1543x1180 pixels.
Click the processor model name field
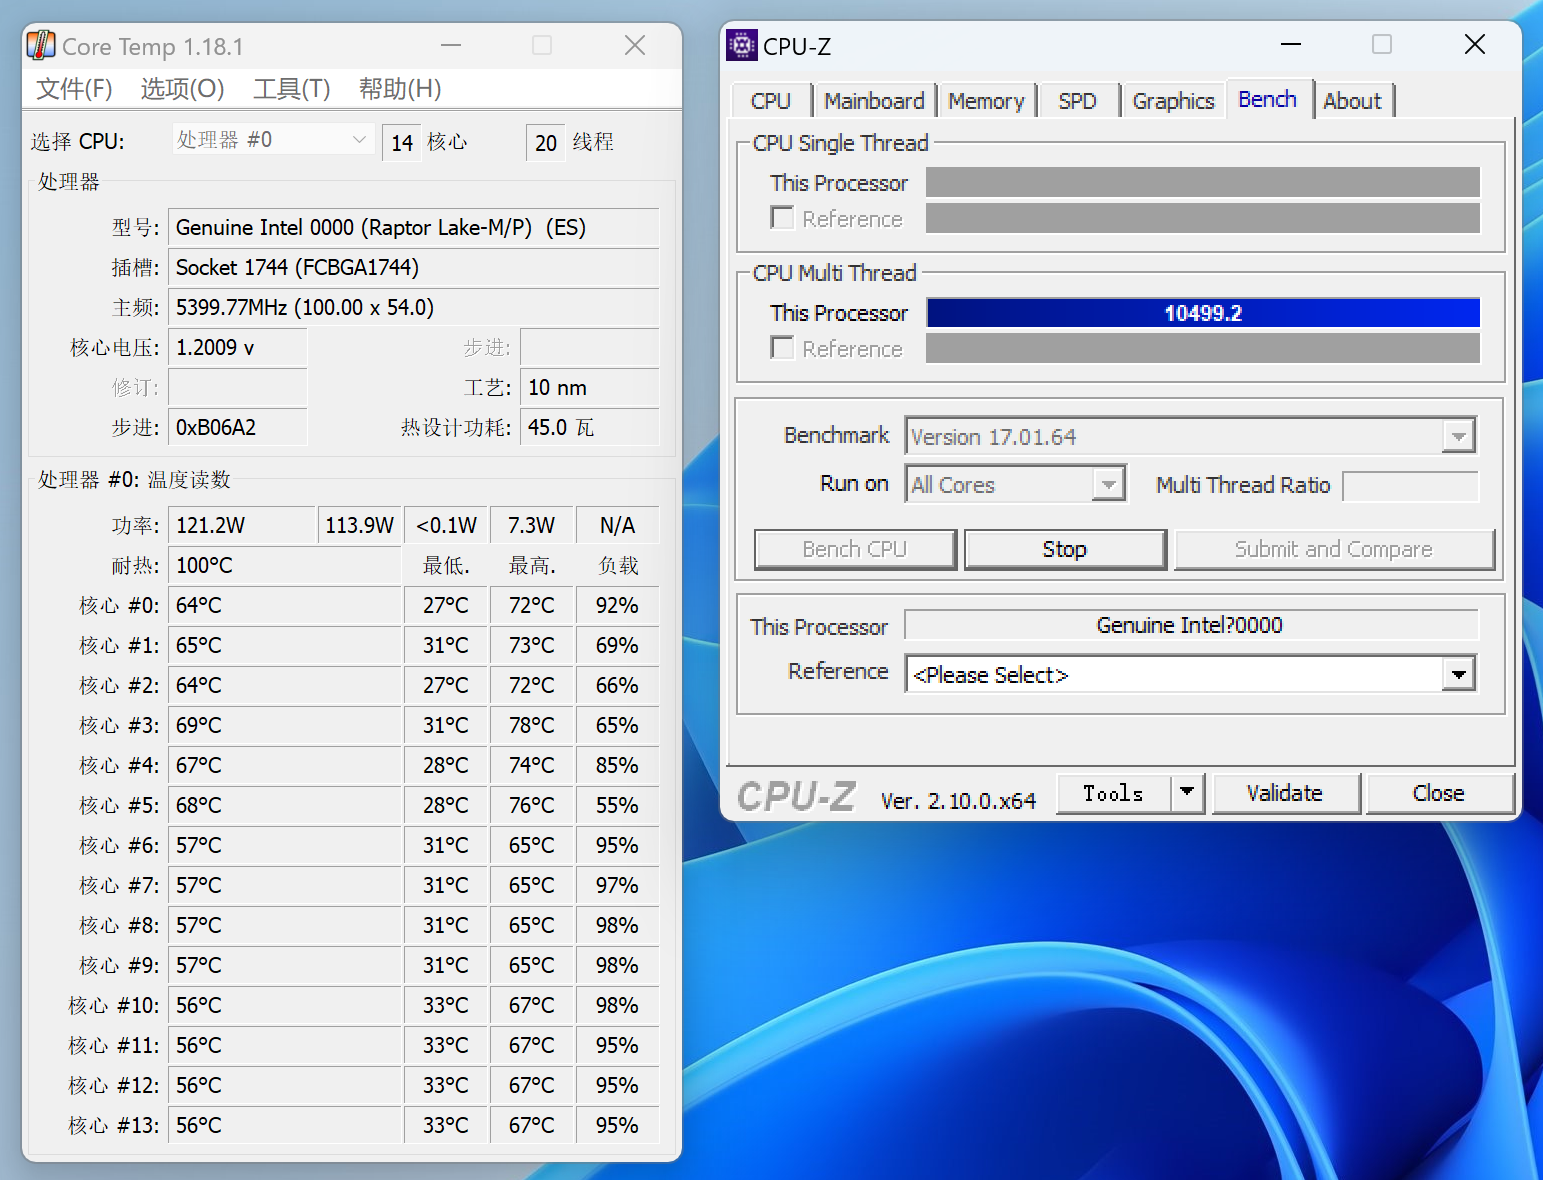(414, 228)
